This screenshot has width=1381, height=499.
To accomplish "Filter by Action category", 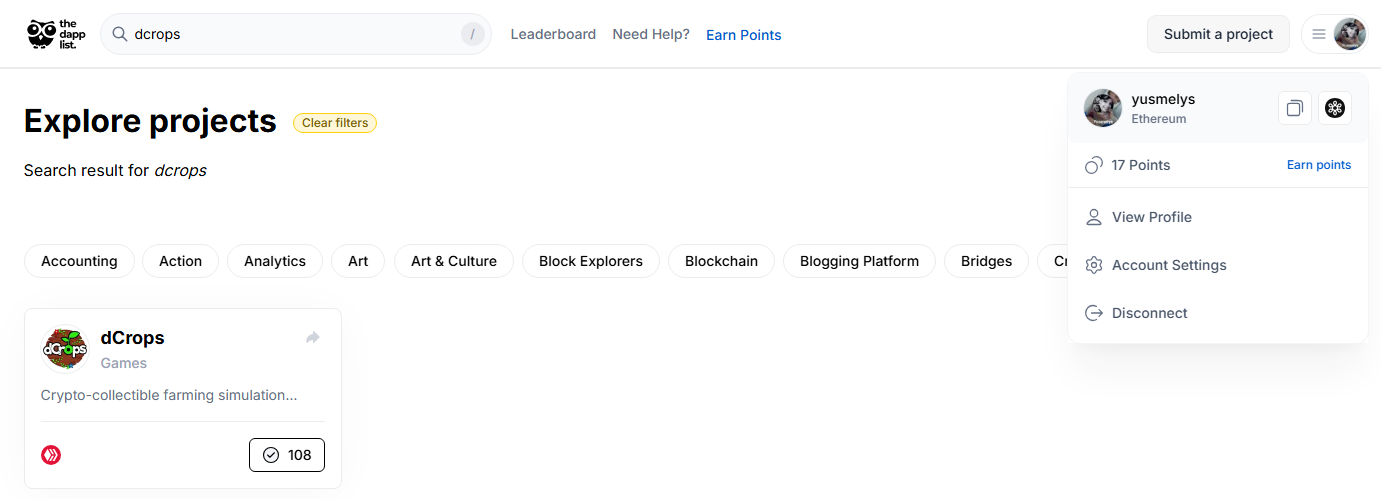I will coord(181,261).
